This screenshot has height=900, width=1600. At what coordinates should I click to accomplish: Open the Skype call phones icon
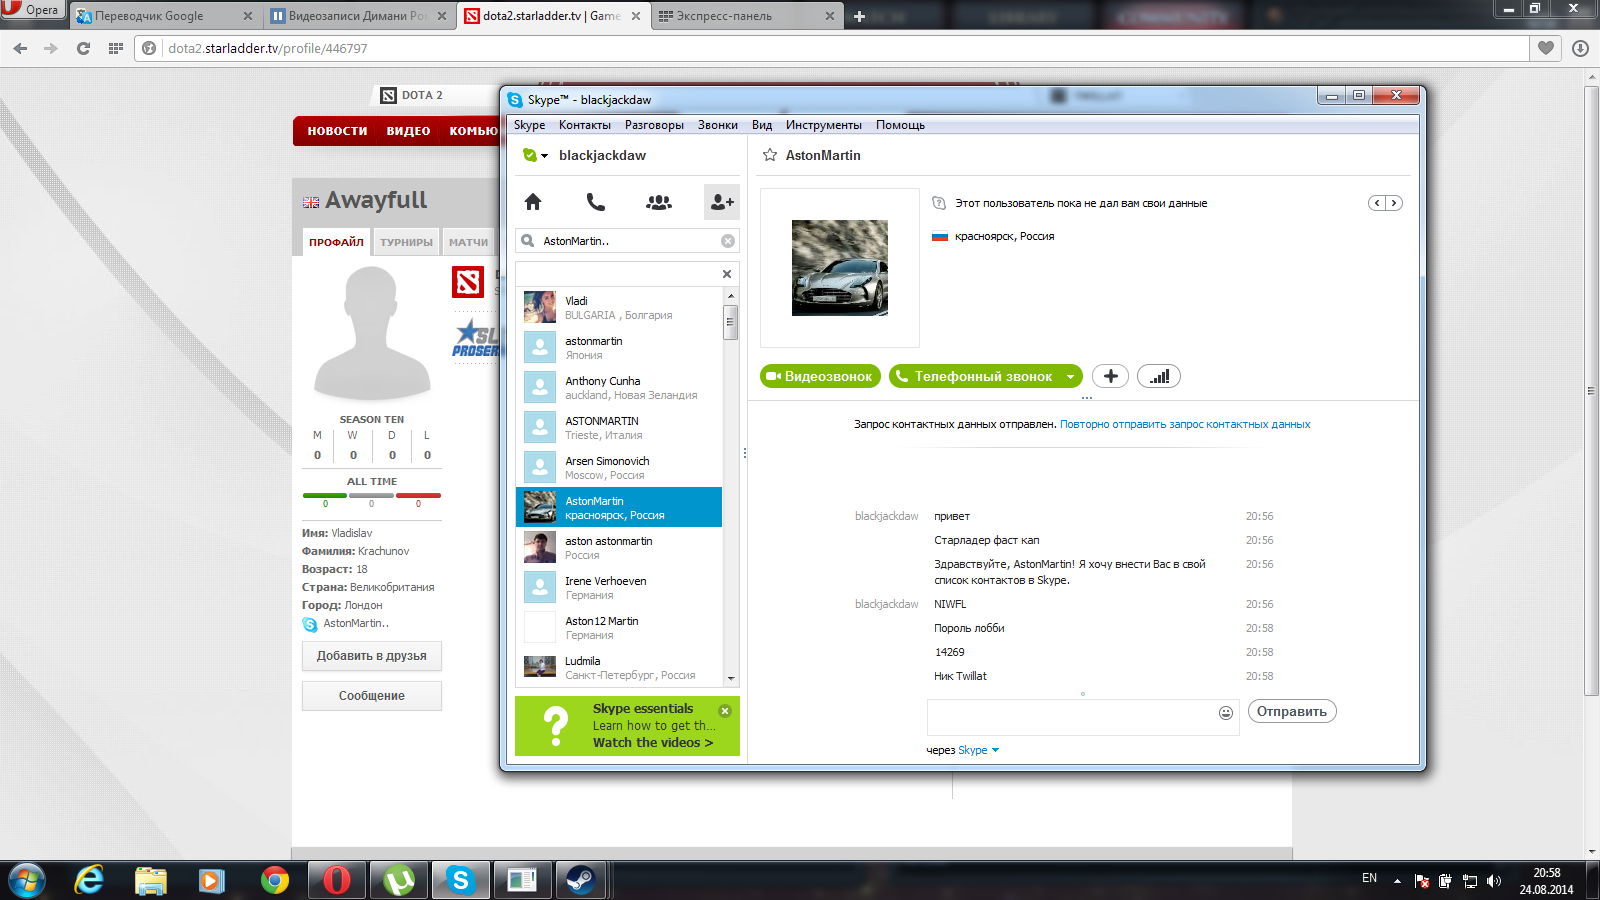point(595,202)
